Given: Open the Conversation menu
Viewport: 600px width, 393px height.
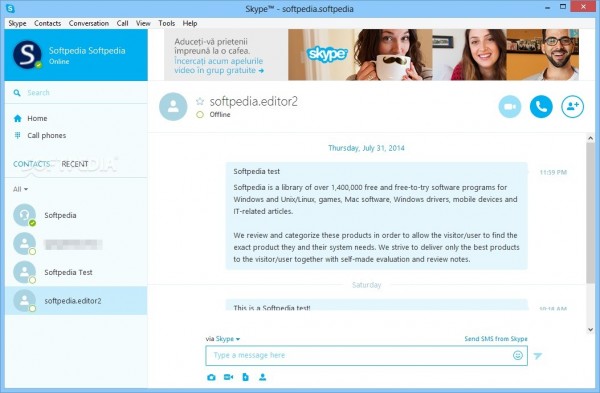Looking at the screenshot, I should (89, 23).
